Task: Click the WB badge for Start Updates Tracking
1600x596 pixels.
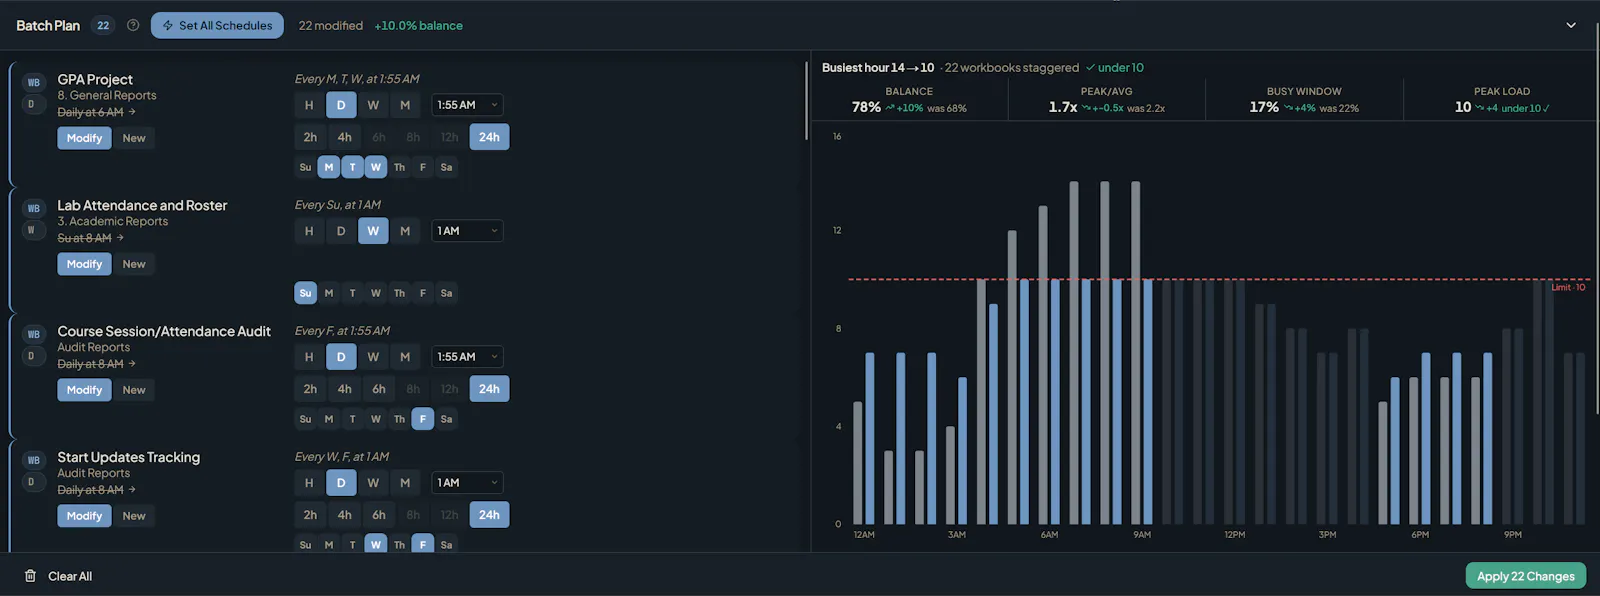Action: [x=34, y=461]
